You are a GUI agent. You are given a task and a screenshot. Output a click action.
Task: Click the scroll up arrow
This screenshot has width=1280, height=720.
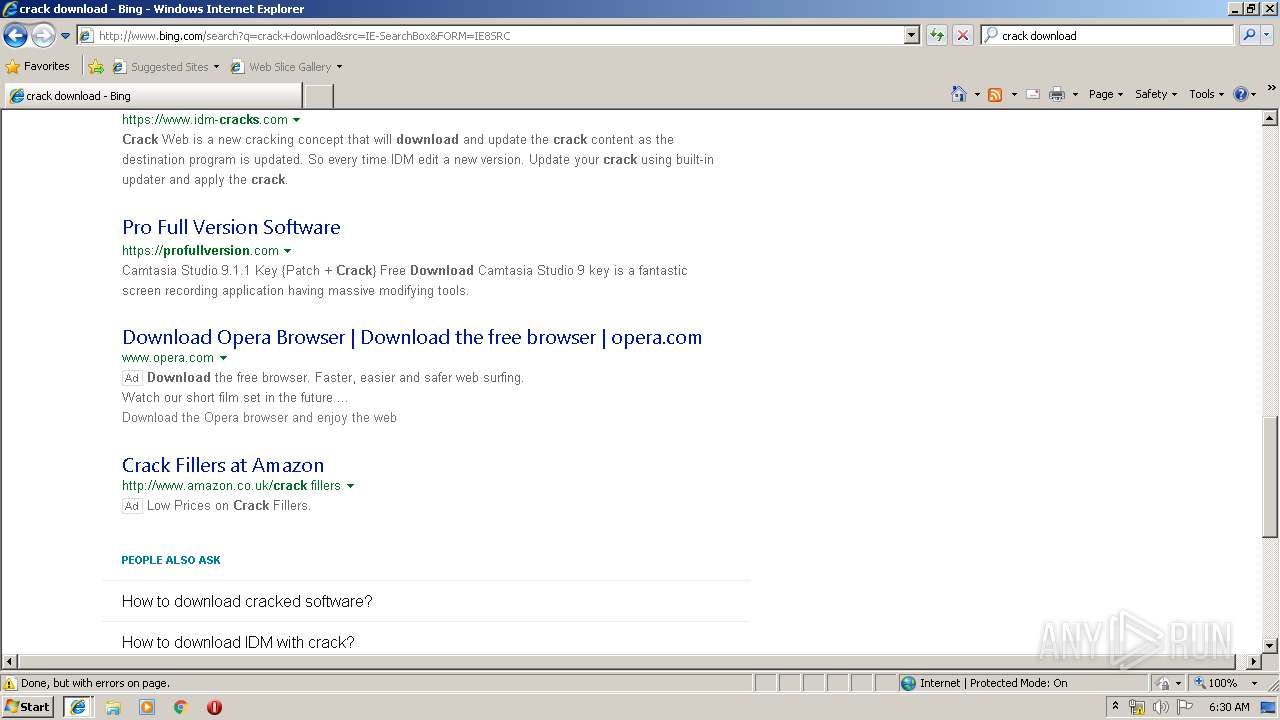pos(1270,118)
